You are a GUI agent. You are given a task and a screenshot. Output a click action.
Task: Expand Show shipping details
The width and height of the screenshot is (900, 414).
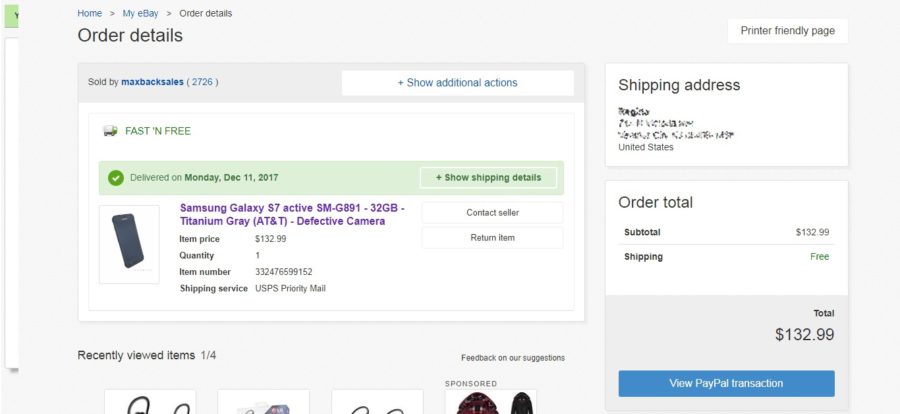coord(488,178)
